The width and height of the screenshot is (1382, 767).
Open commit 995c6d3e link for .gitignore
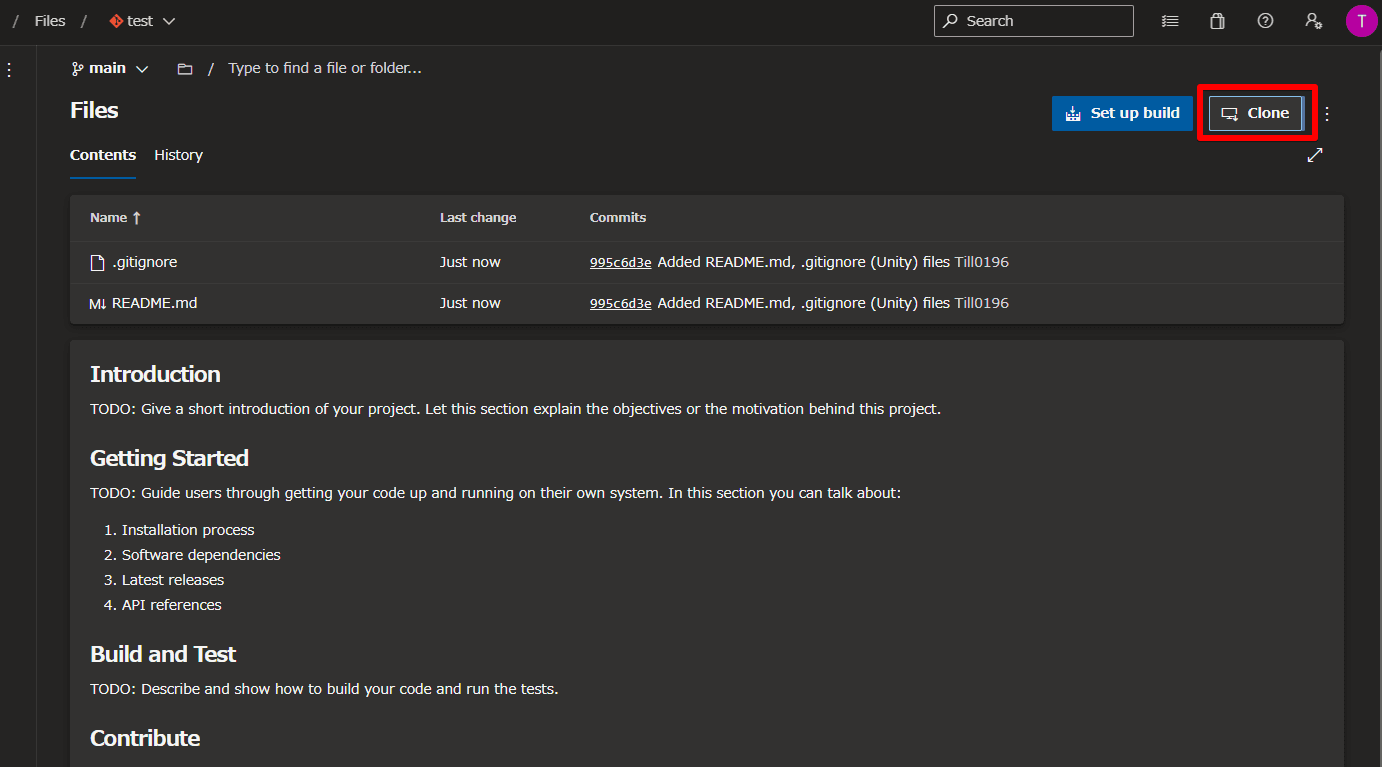[620, 263]
